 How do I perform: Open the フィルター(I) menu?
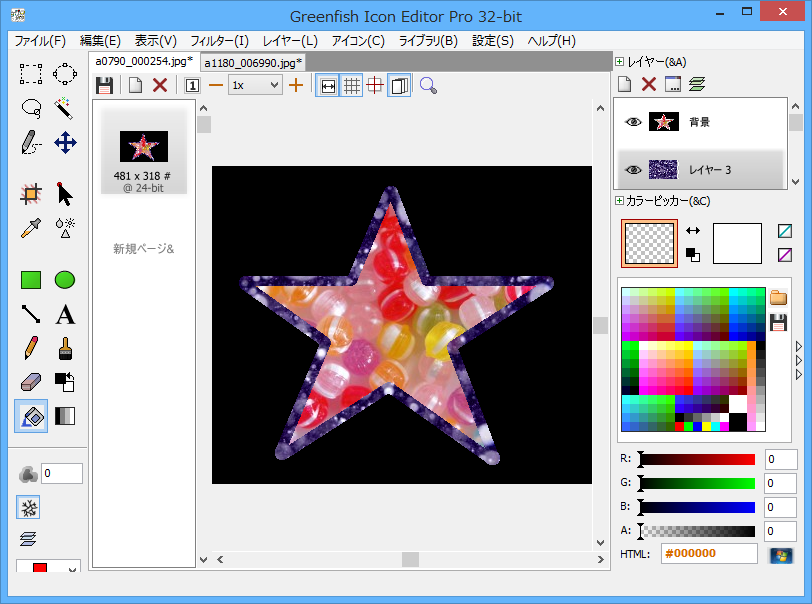[x=214, y=41]
